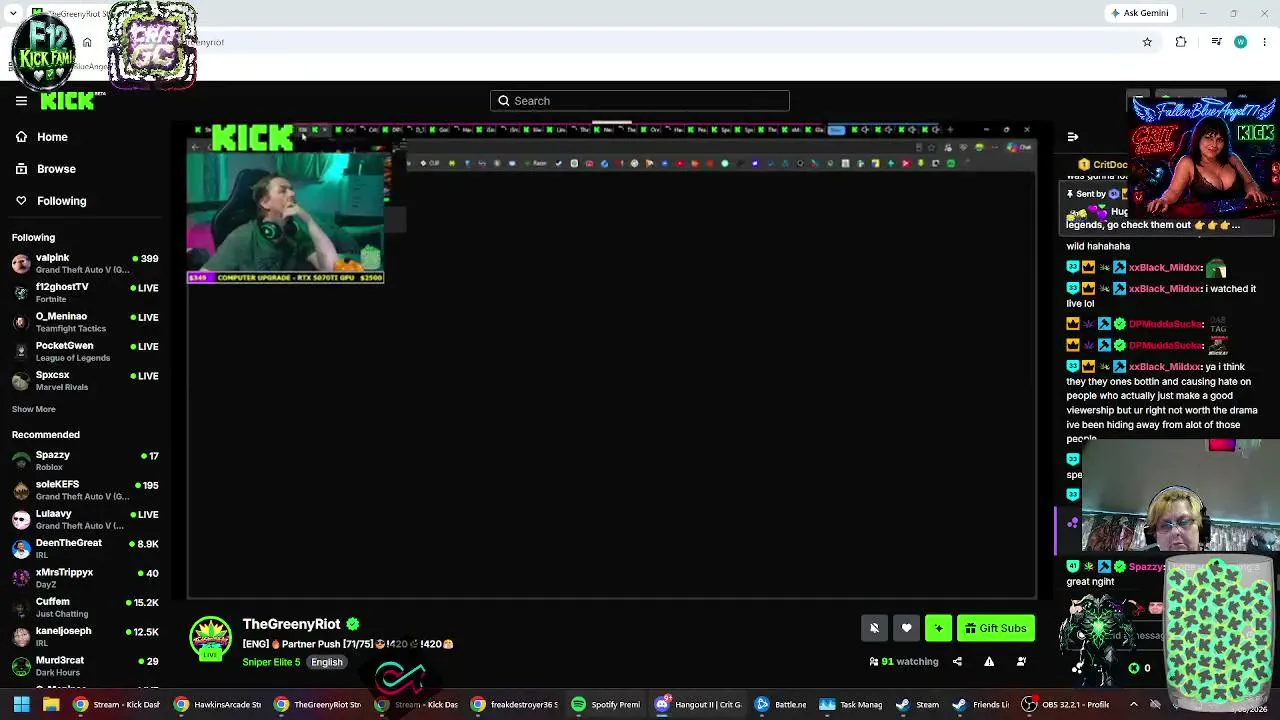This screenshot has height=720, width=1280.
Task: Open Discord Hangout II from the taskbar
Action: (699, 704)
